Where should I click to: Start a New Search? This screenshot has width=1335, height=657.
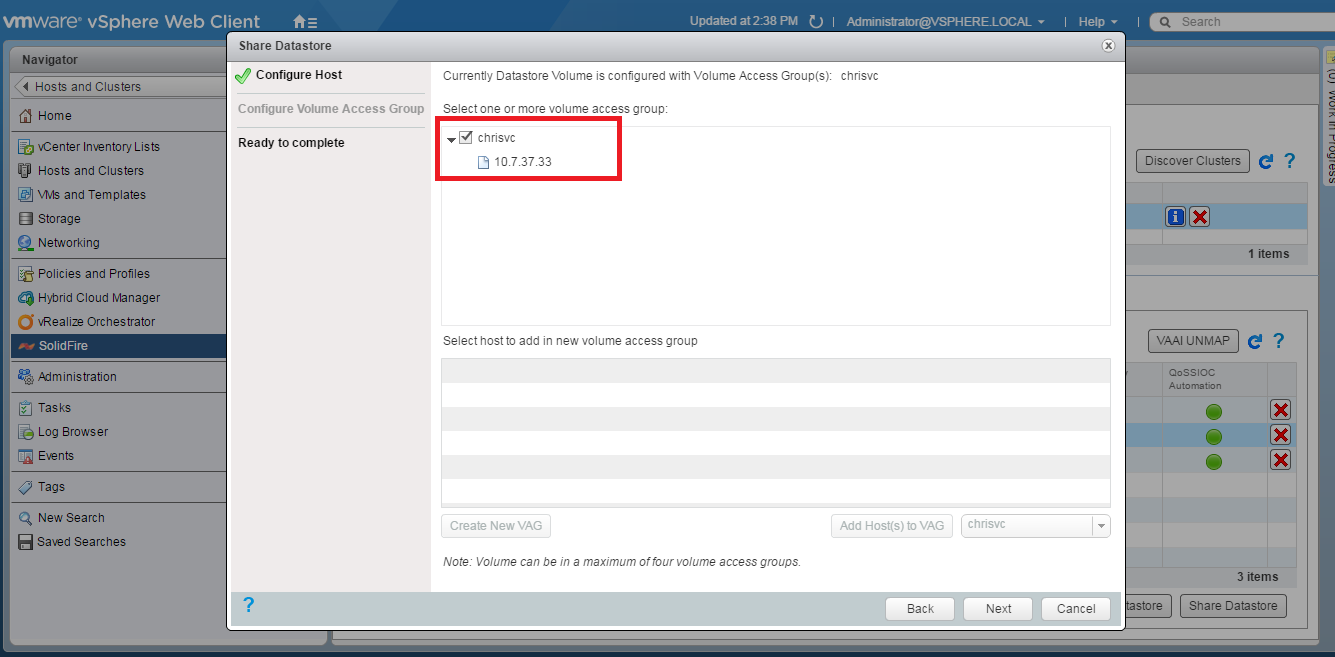click(71, 518)
